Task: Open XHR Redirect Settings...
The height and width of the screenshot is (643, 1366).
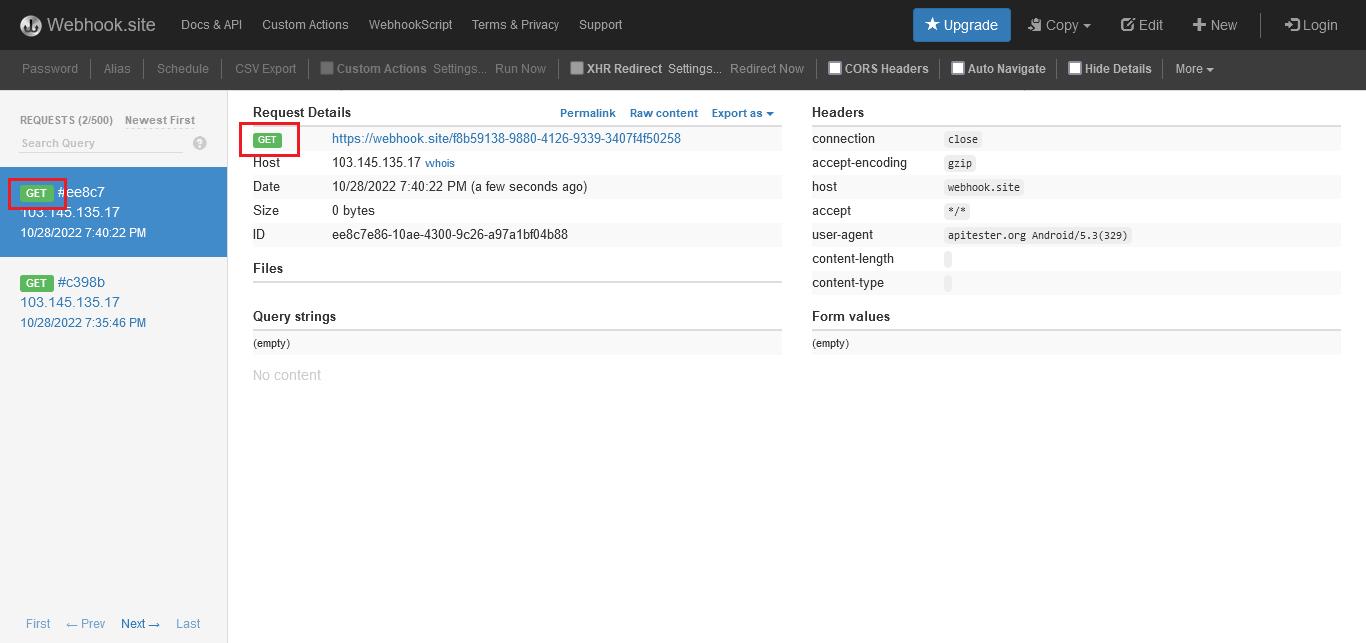Action: click(x=695, y=69)
